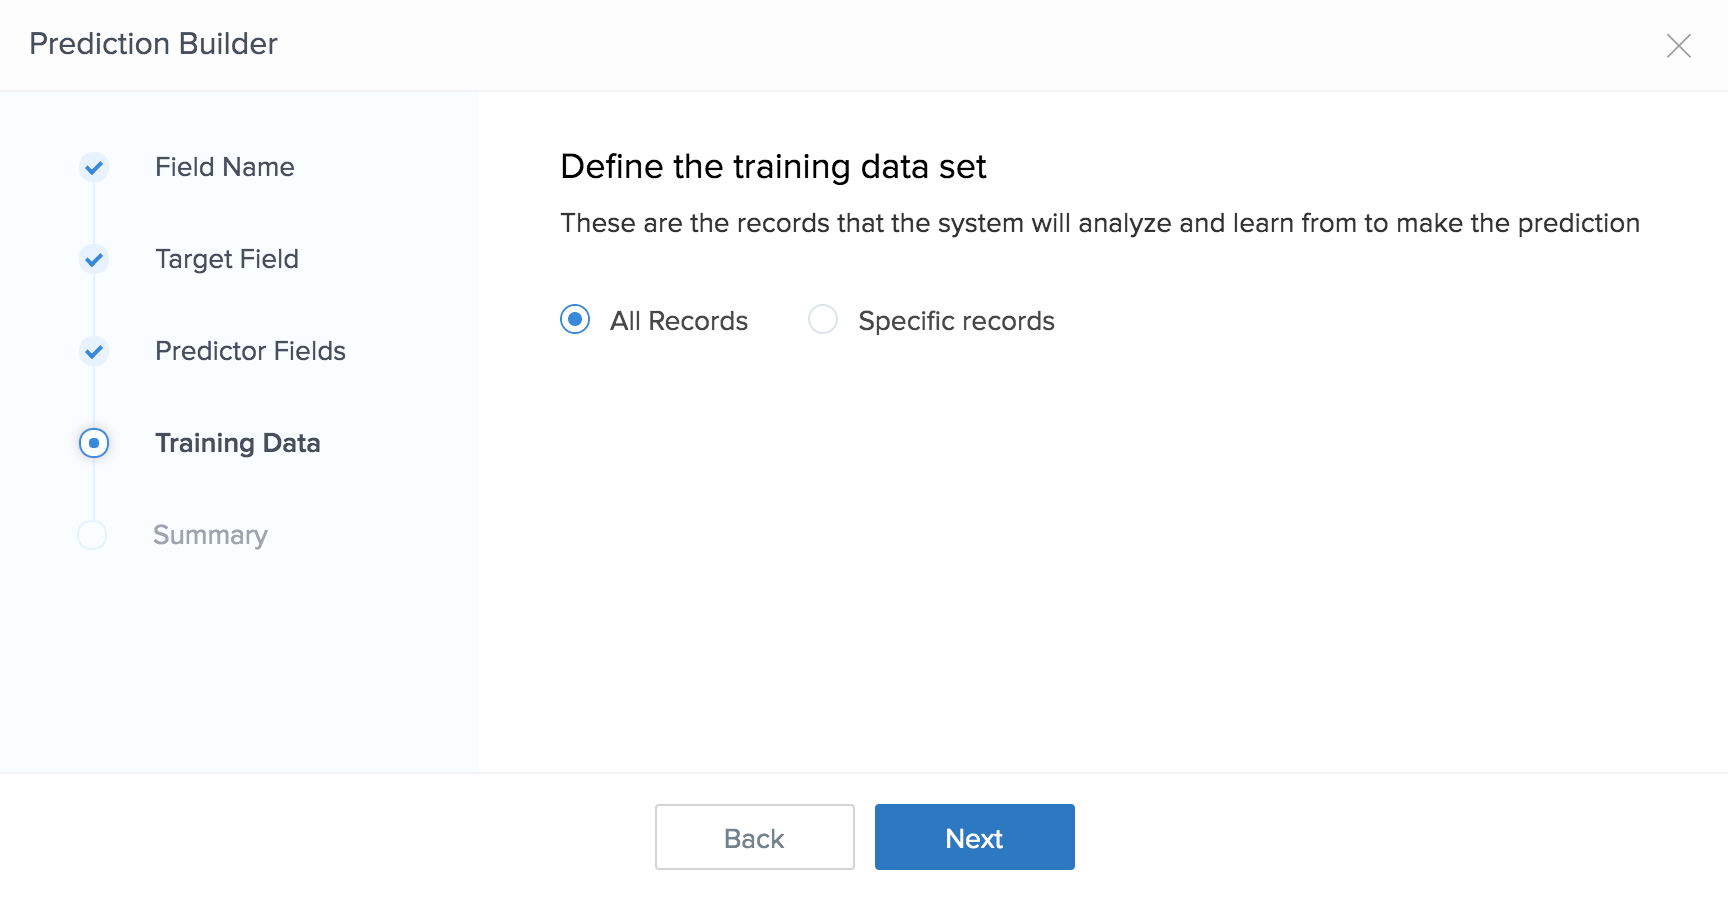This screenshot has width=1728, height=900.
Task: Close the Prediction Builder dialog
Action: (1678, 46)
